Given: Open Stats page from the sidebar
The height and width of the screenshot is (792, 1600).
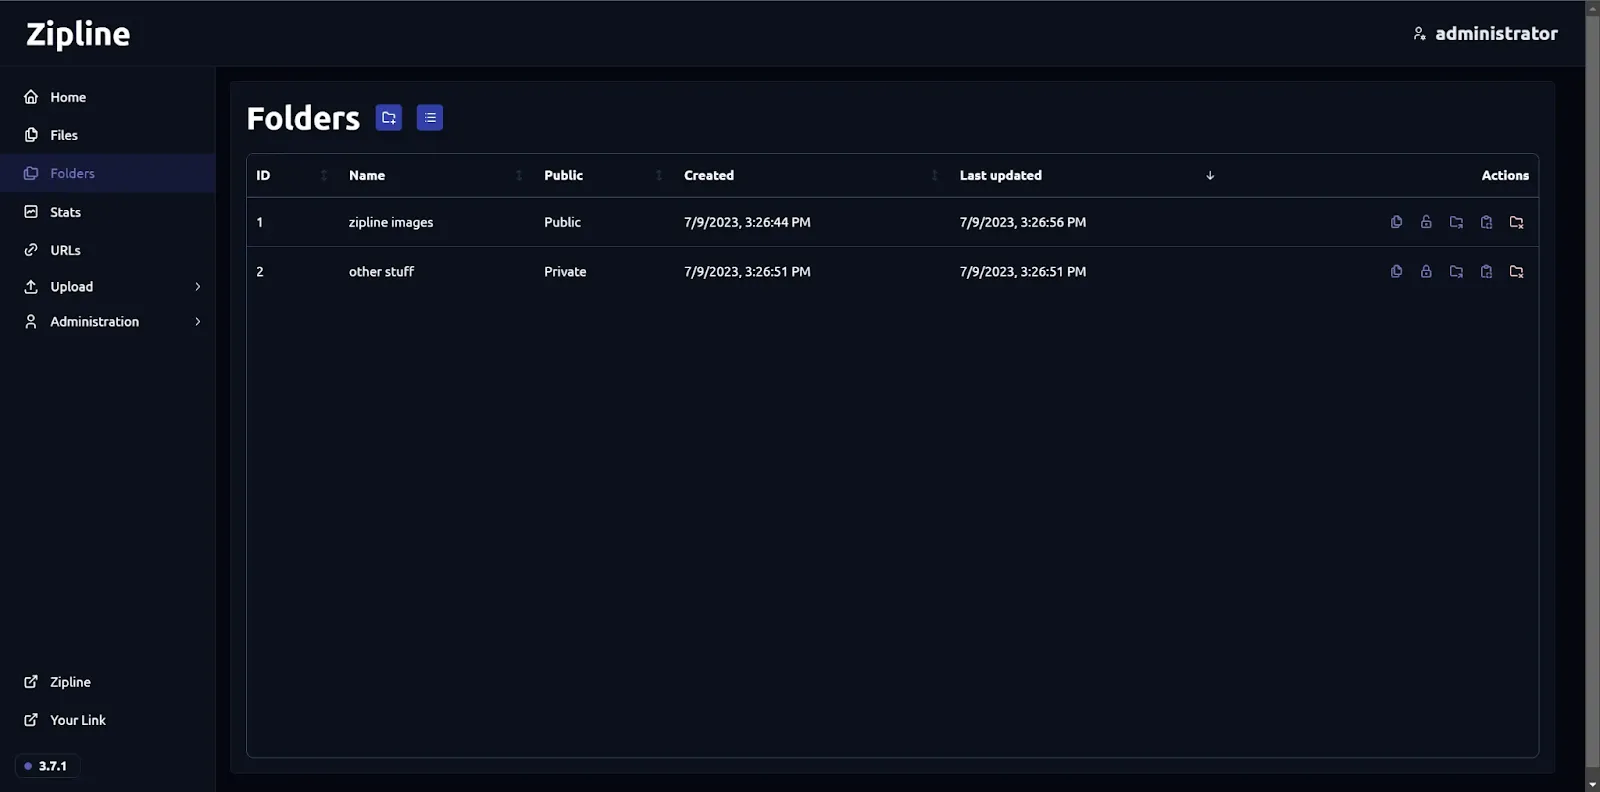Looking at the screenshot, I should pyautogui.click(x=108, y=212).
